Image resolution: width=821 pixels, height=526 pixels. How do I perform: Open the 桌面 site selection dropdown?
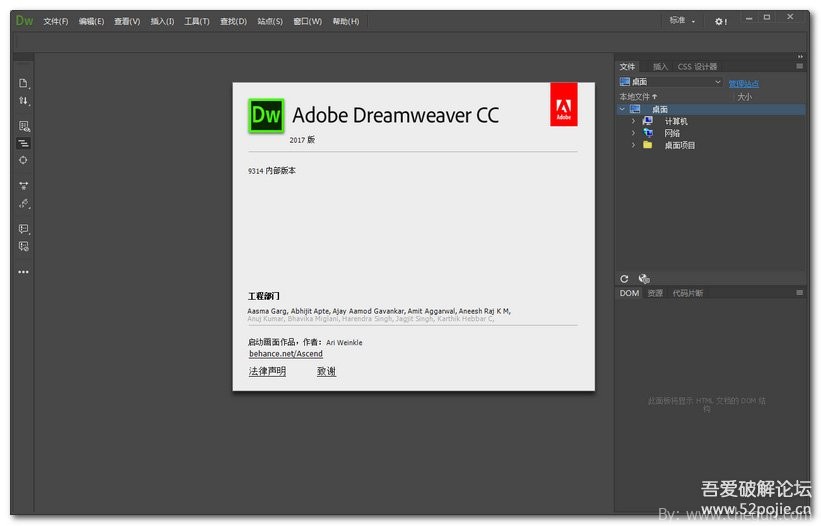(670, 82)
